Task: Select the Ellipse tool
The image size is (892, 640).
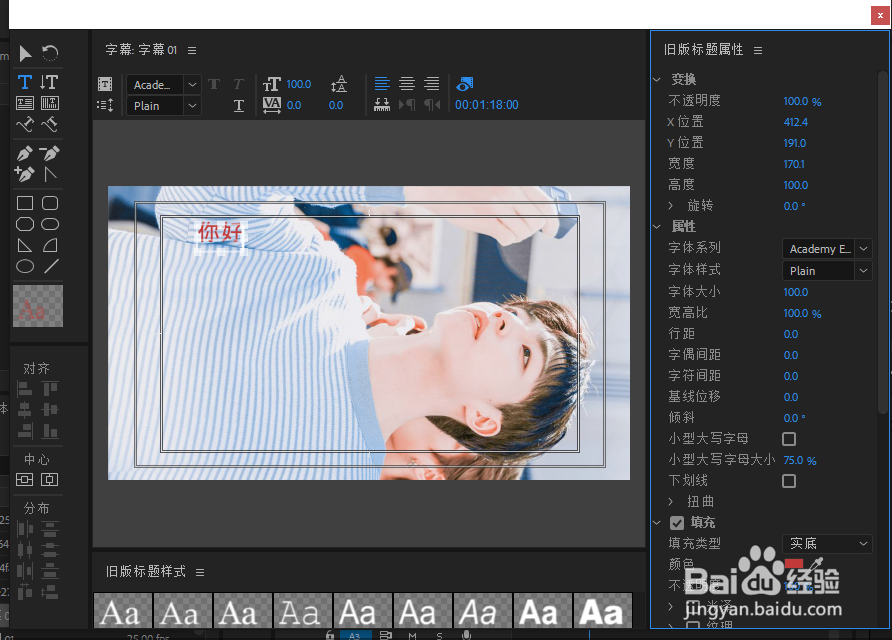Action: 25,266
